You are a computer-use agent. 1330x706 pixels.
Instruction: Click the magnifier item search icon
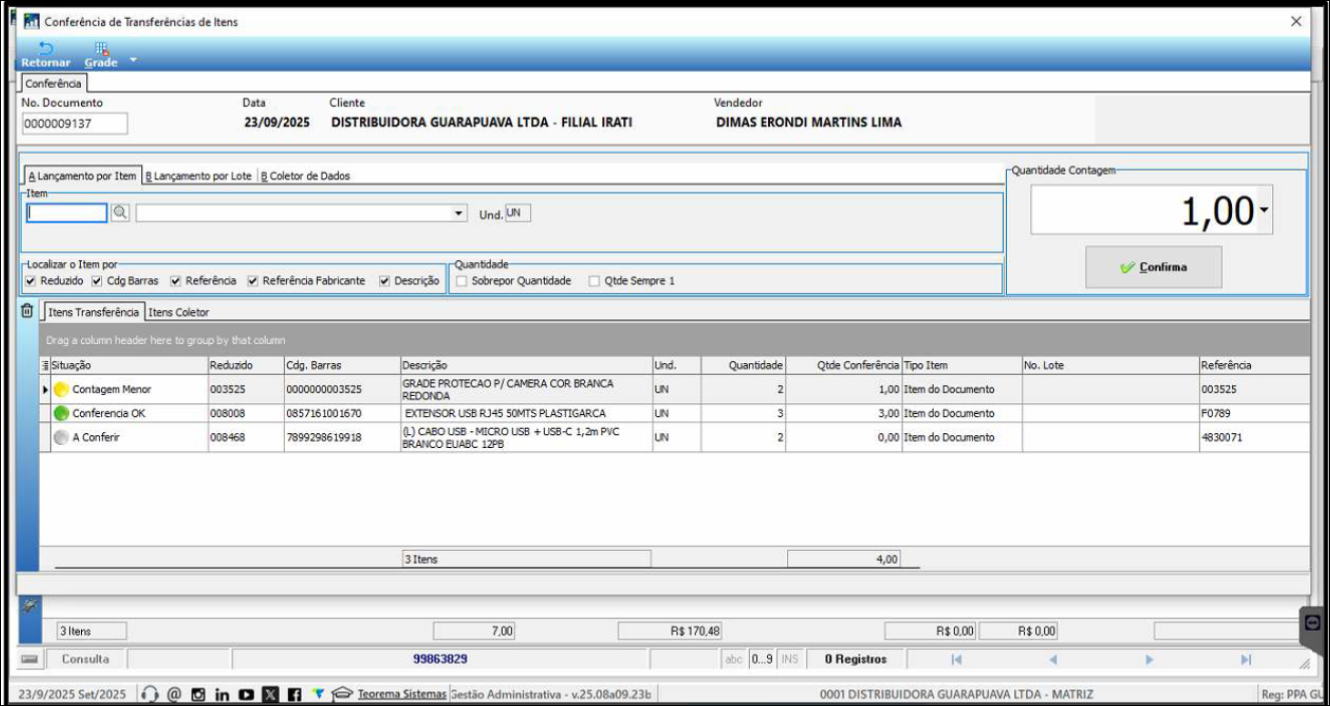point(120,213)
